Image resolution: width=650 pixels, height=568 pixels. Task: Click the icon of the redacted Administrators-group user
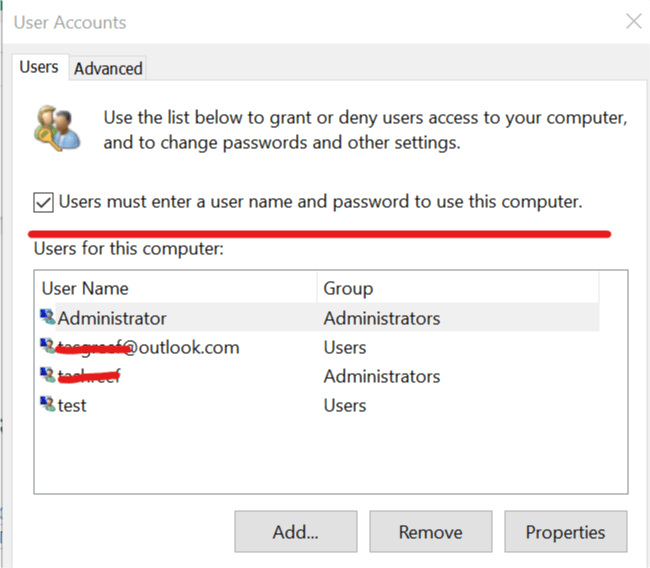coord(48,375)
